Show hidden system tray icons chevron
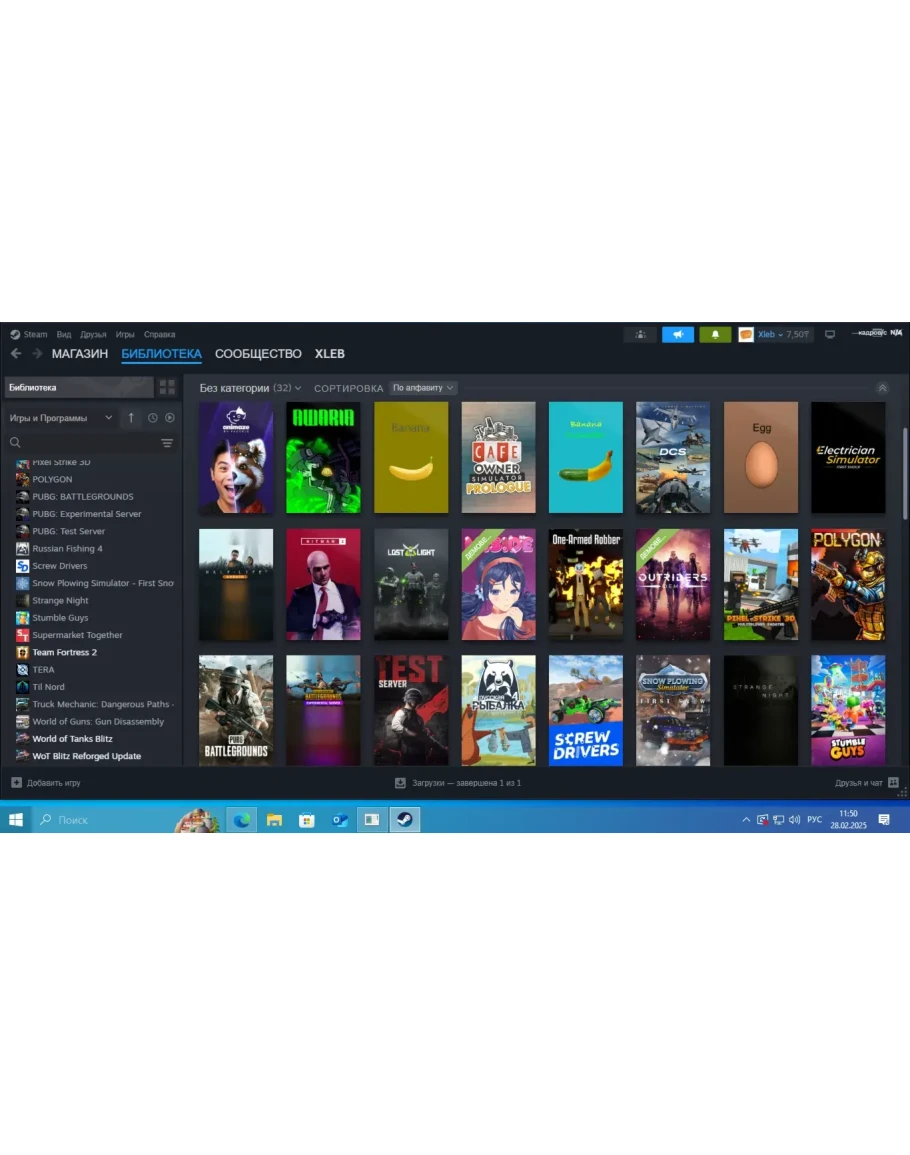Image resolution: width=910 pixels, height=1155 pixels. pyautogui.click(x=746, y=819)
